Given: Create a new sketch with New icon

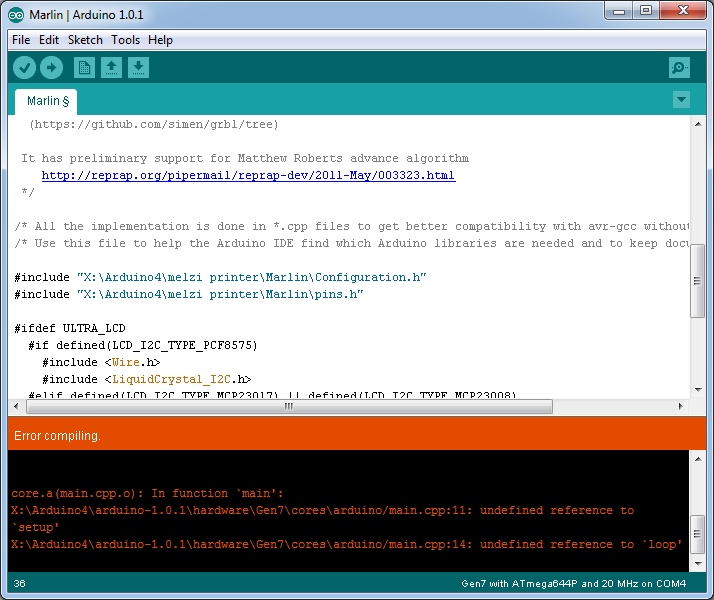Looking at the screenshot, I should click(84, 68).
